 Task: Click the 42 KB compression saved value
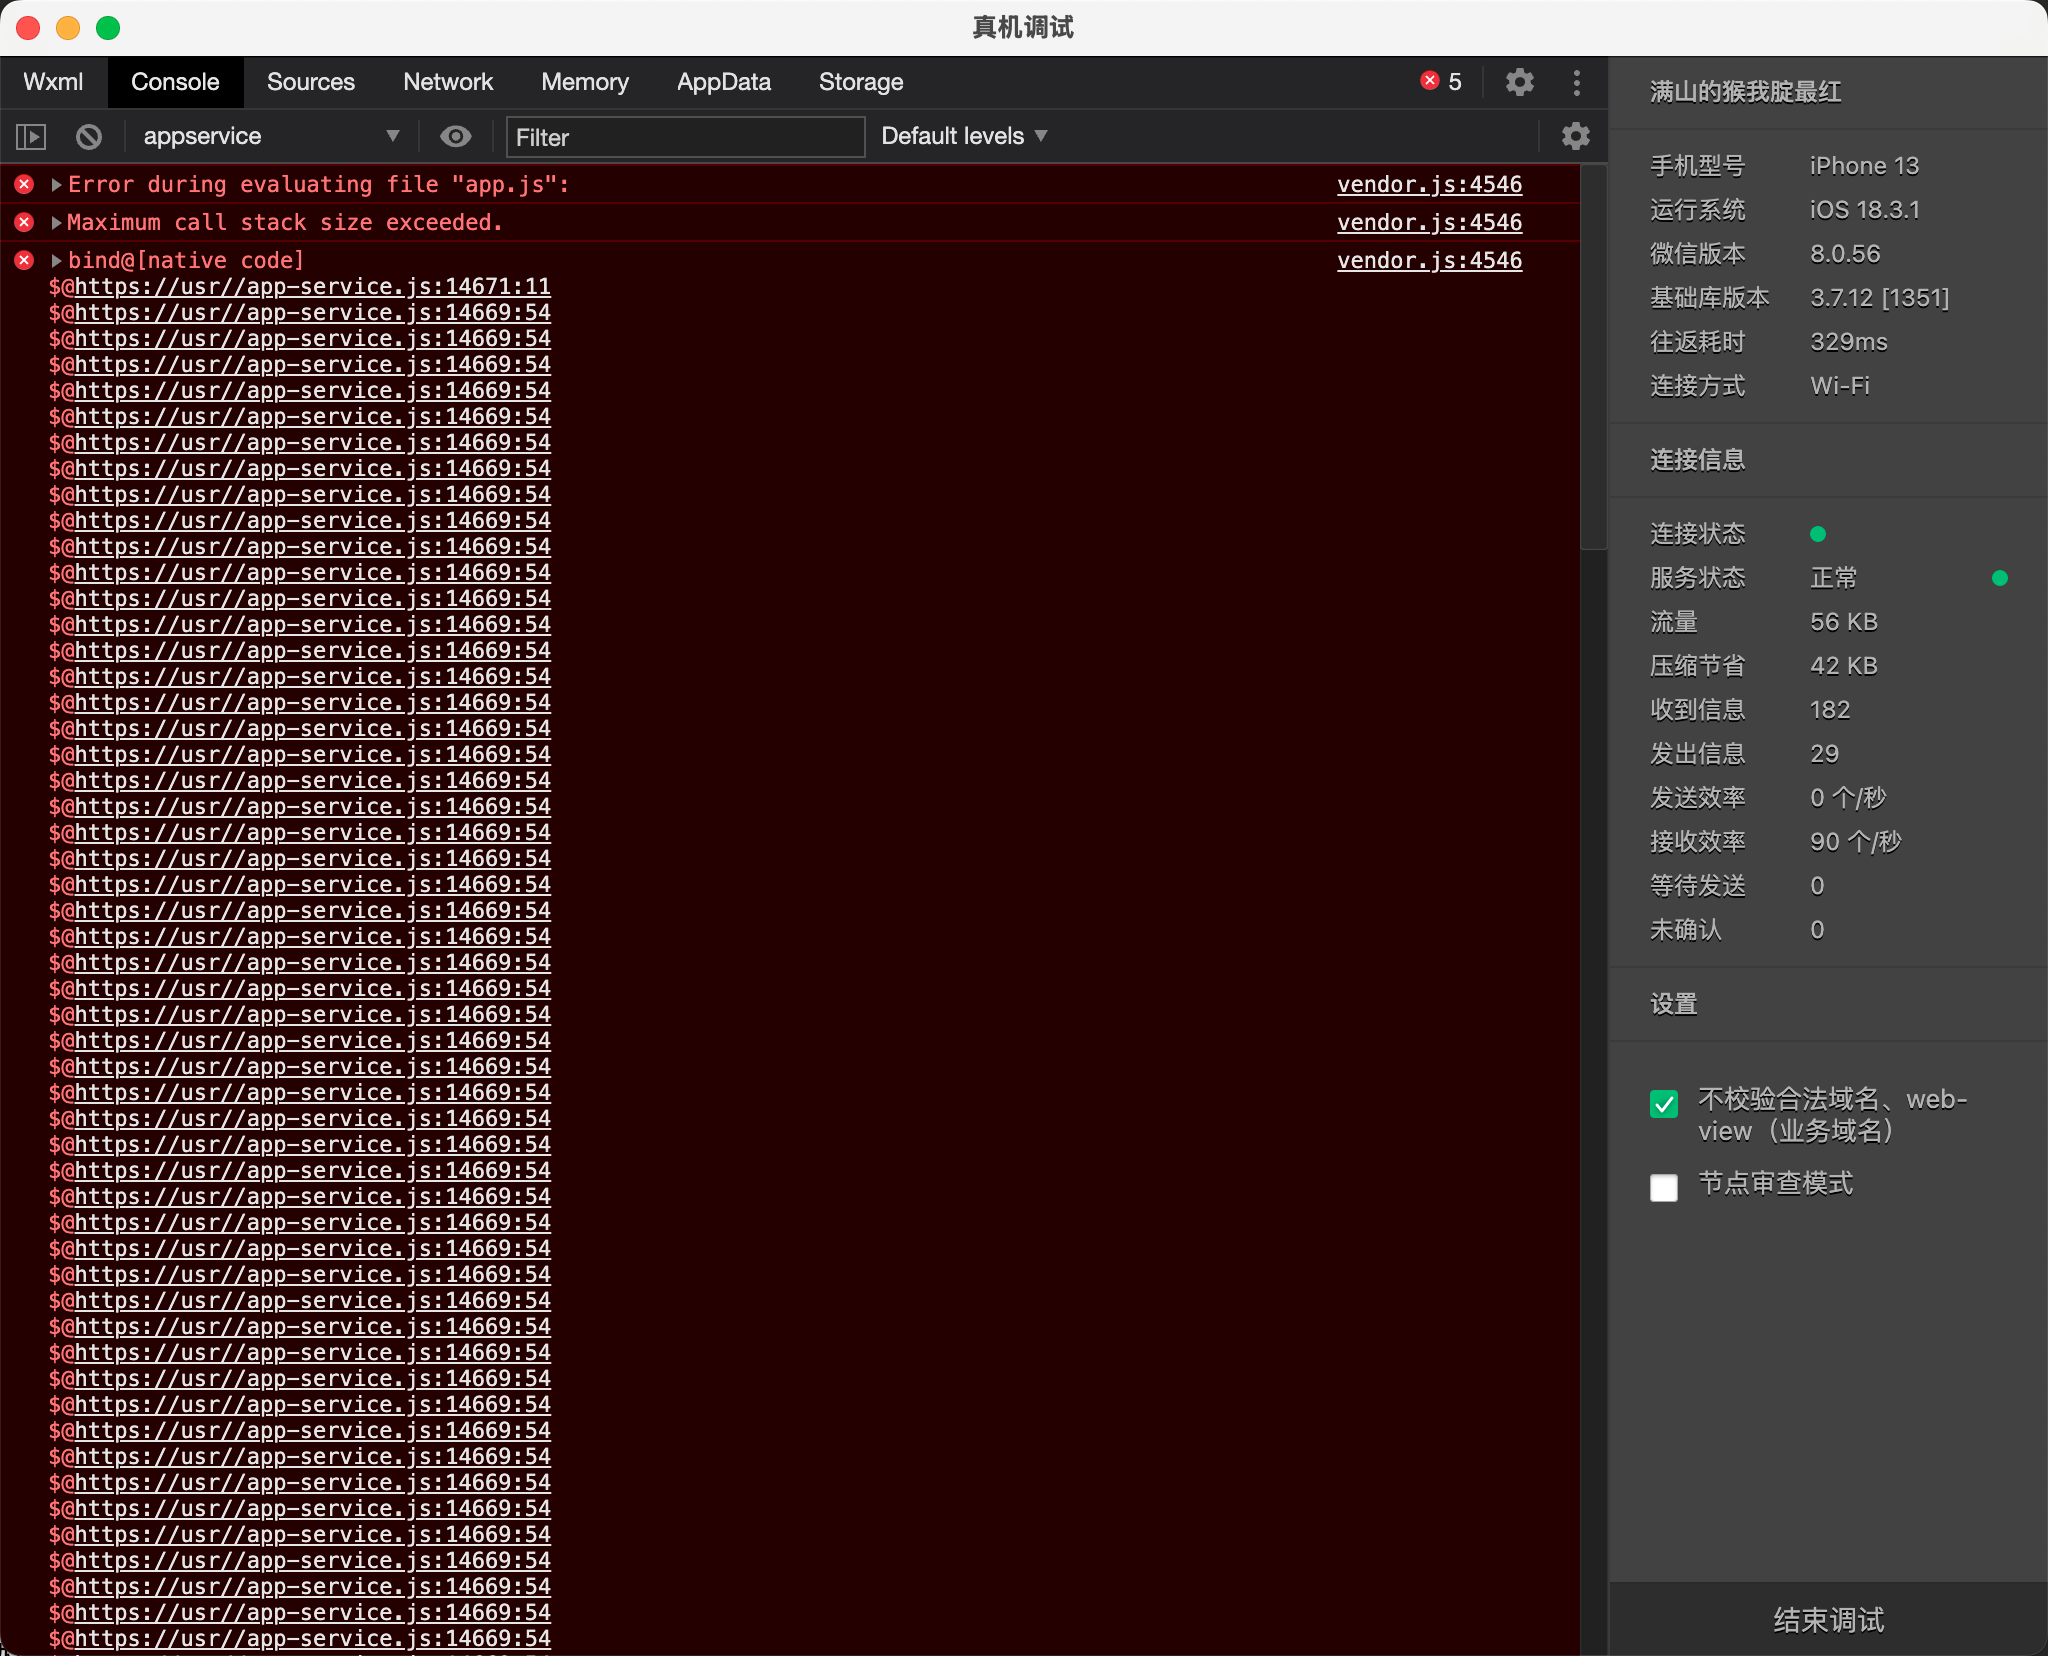pos(1844,666)
